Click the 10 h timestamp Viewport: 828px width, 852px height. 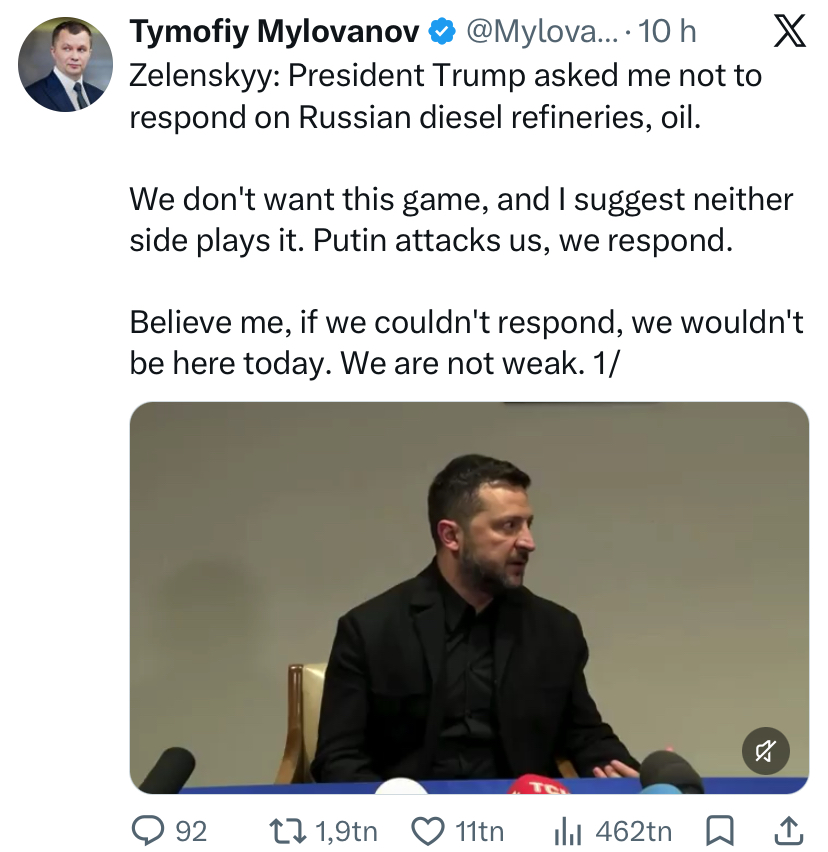coord(667,31)
